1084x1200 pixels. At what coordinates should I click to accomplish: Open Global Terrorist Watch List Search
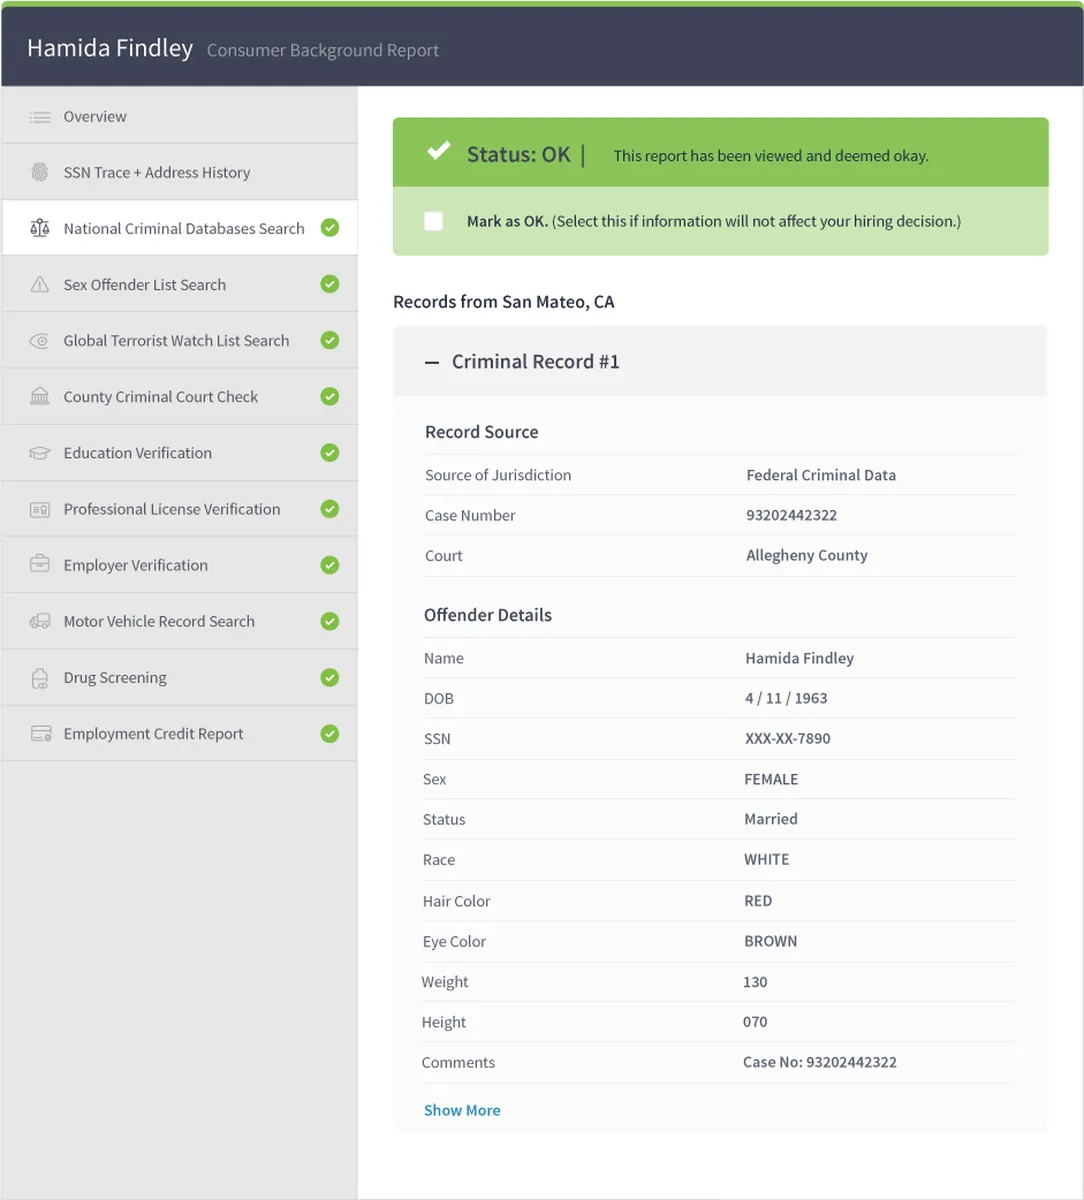(x=179, y=340)
